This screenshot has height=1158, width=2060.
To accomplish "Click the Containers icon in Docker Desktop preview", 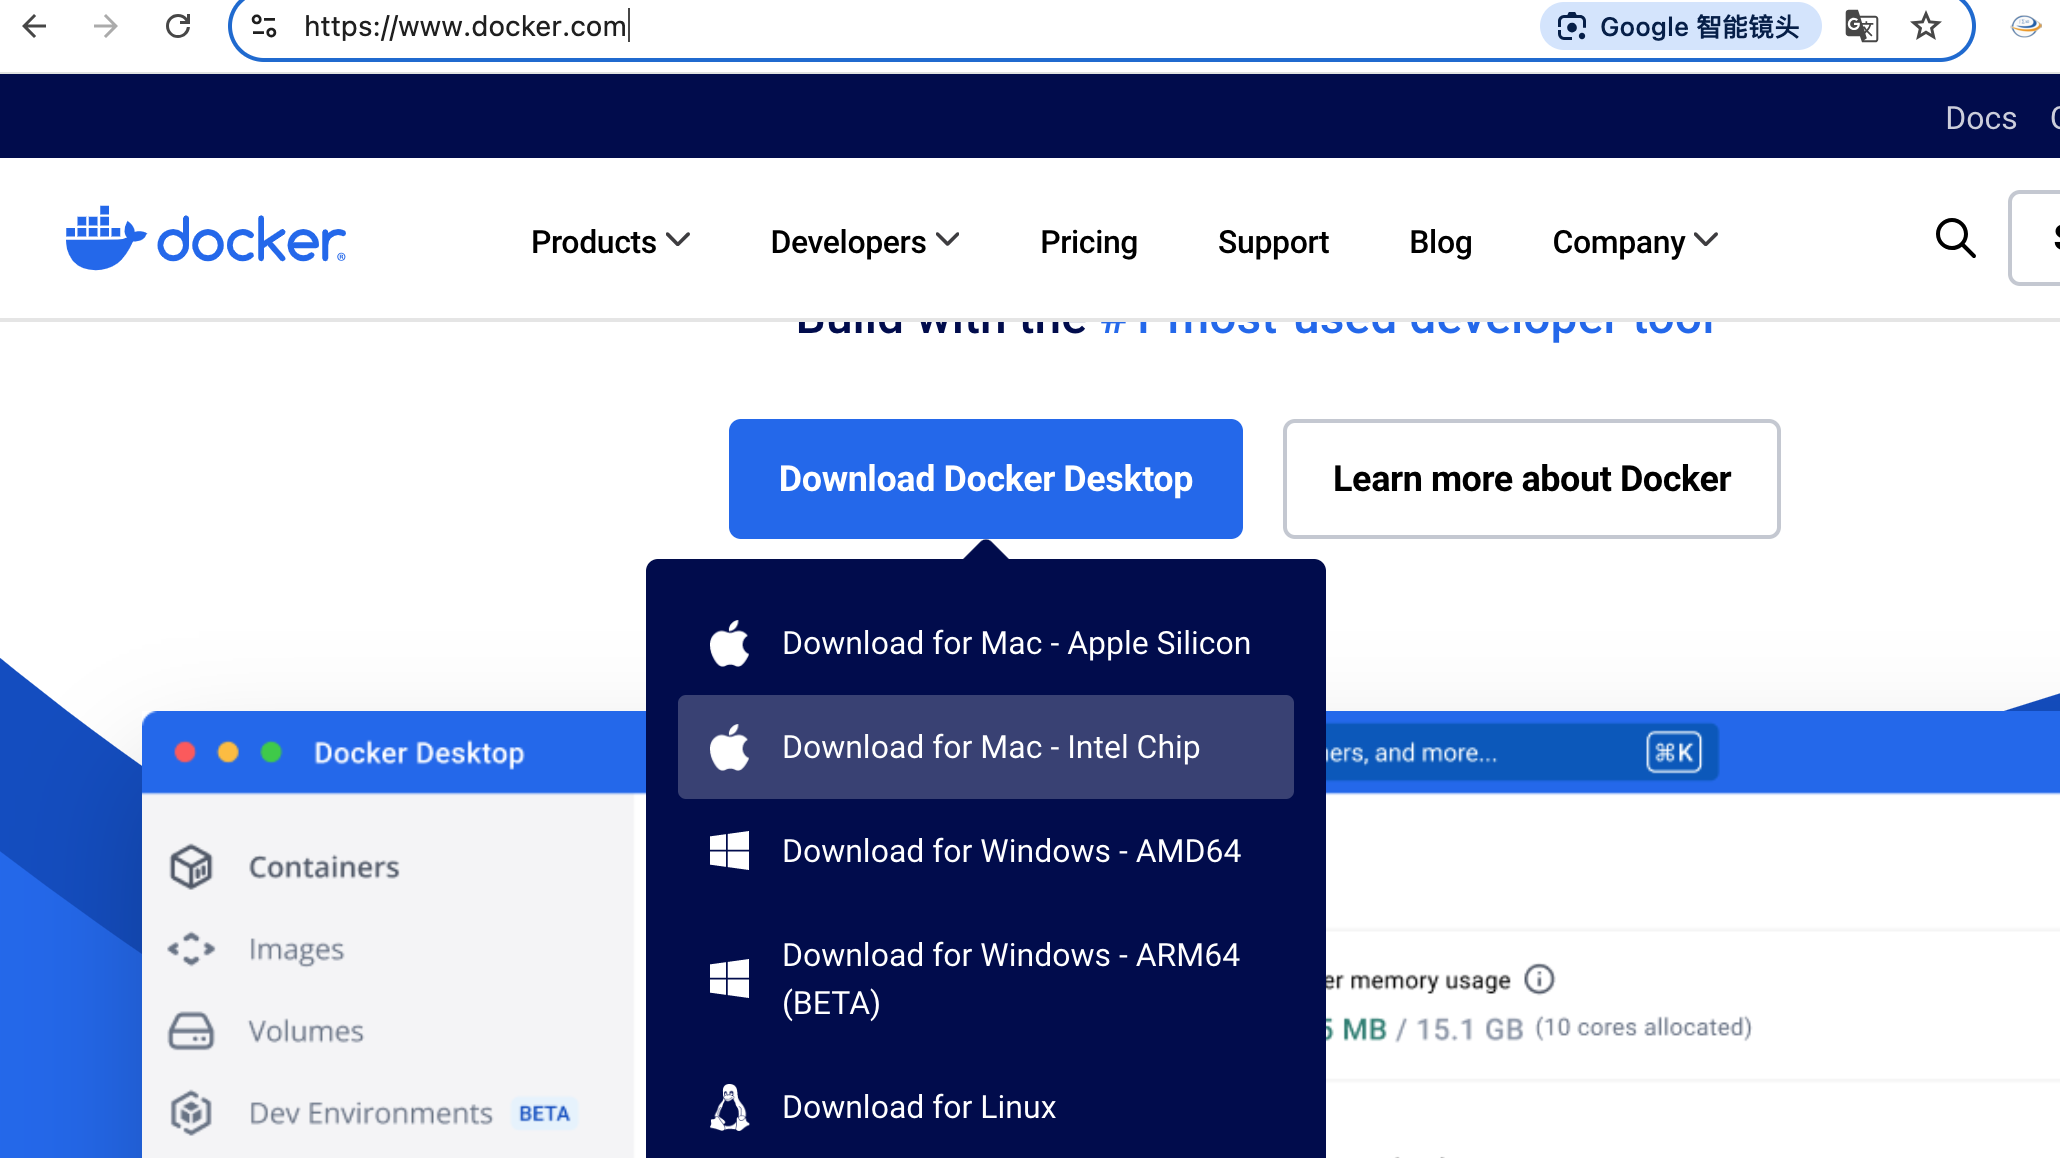I will [x=191, y=867].
